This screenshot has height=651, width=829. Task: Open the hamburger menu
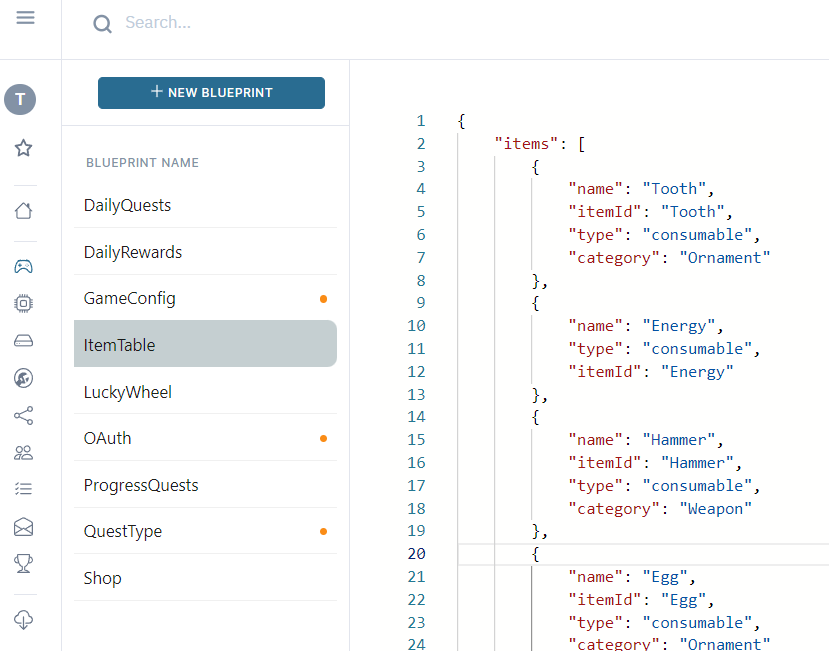pos(25,18)
